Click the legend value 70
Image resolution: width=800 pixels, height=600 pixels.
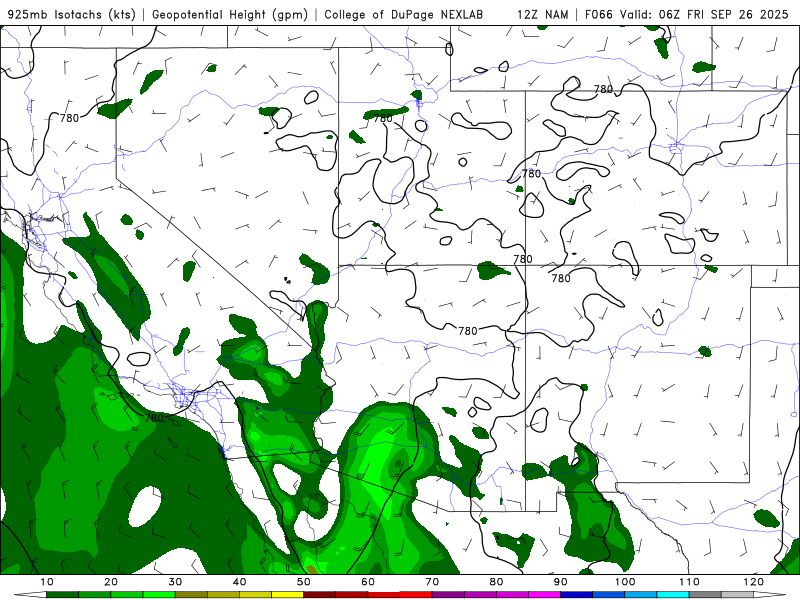tap(432, 582)
